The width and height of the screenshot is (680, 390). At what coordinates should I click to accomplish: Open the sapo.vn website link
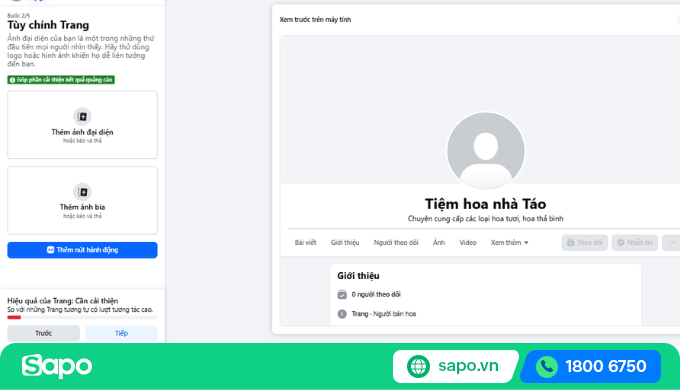pos(455,366)
